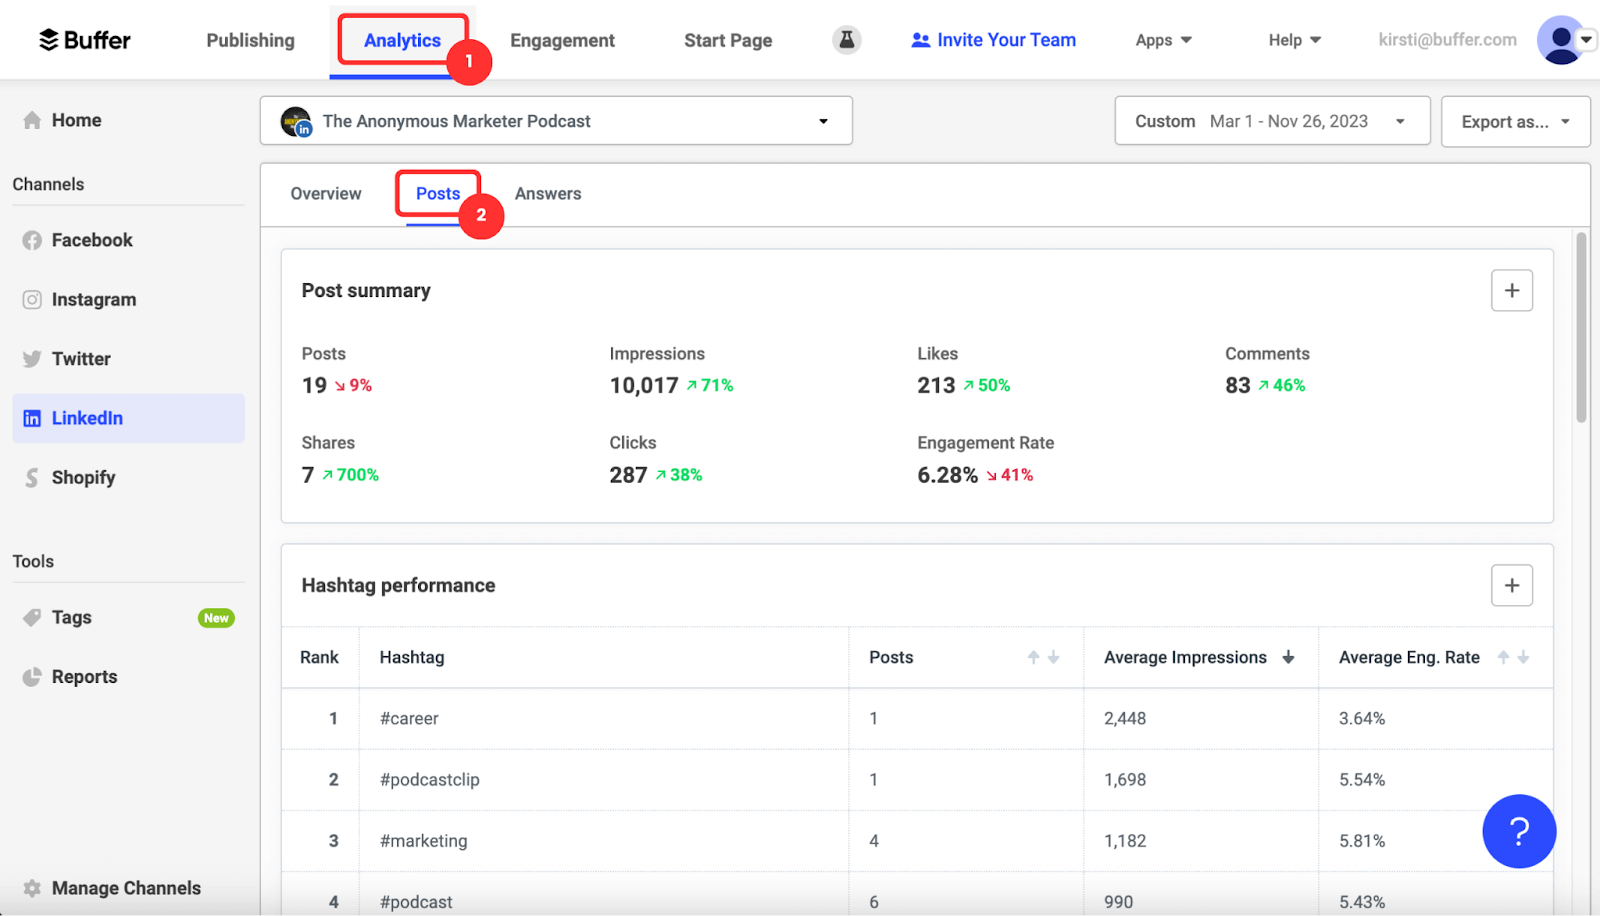Select the Posts tab
Viewport: 1600px width, 916px height.
click(x=438, y=194)
